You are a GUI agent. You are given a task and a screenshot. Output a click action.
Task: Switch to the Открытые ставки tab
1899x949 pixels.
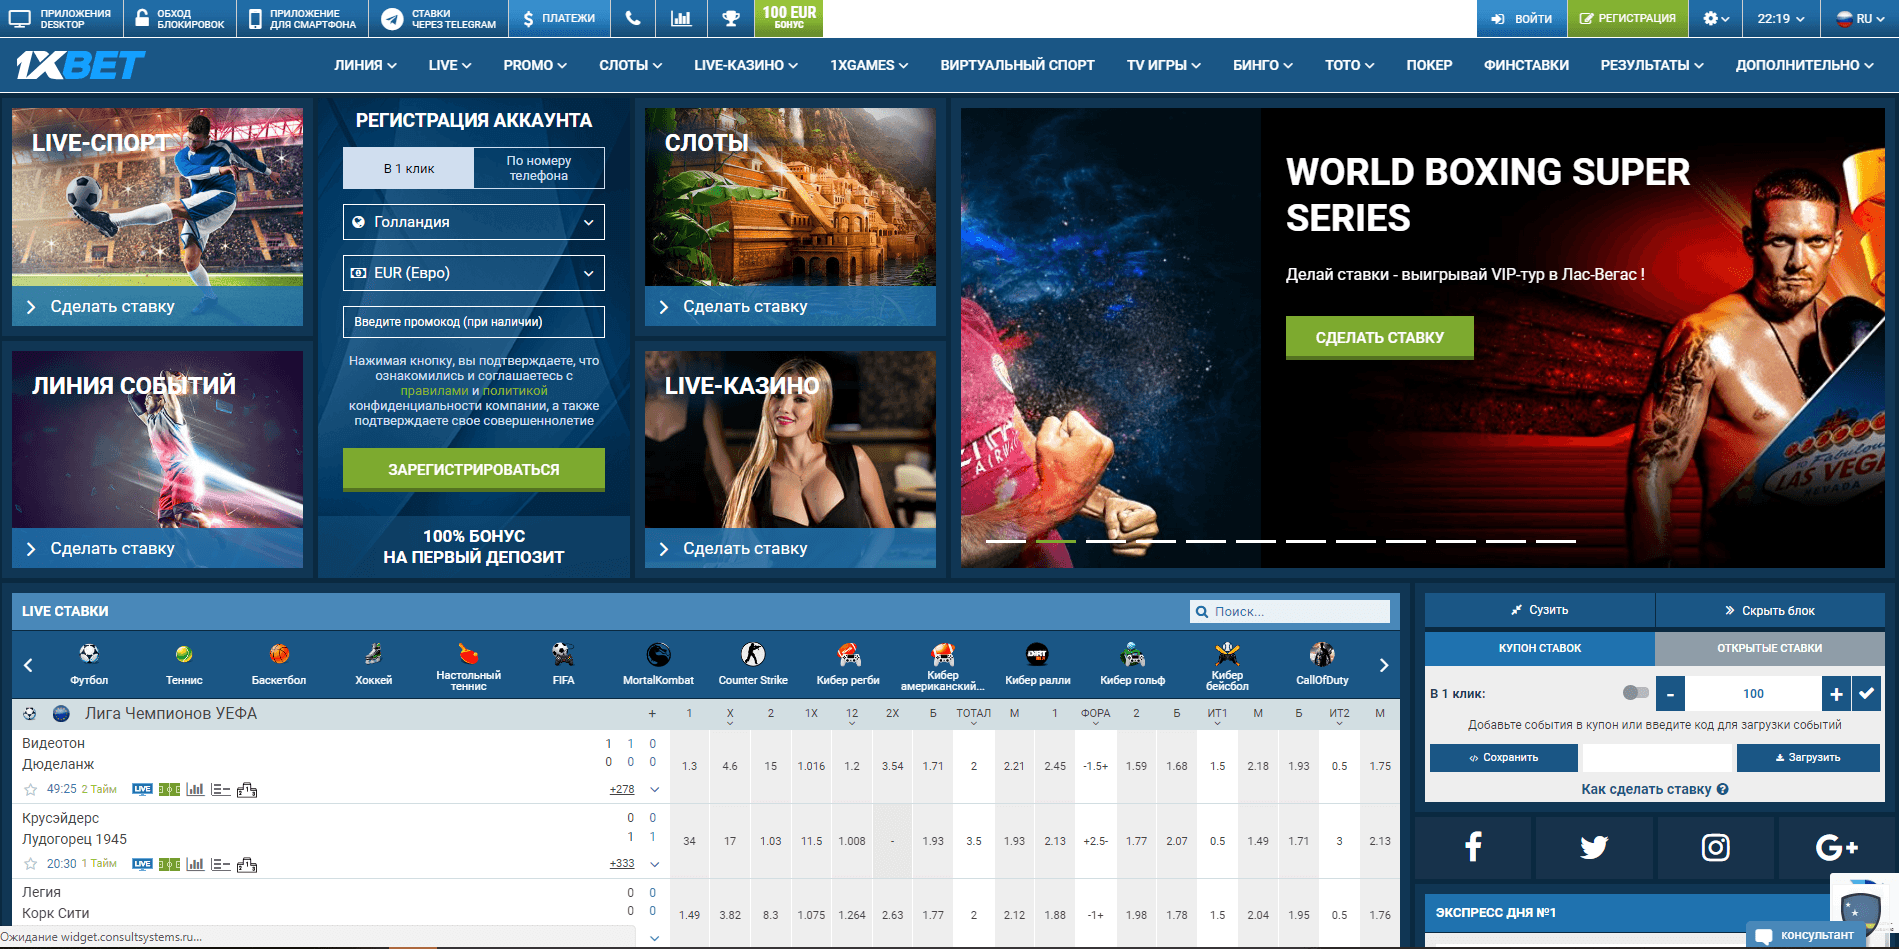tap(1769, 648)
